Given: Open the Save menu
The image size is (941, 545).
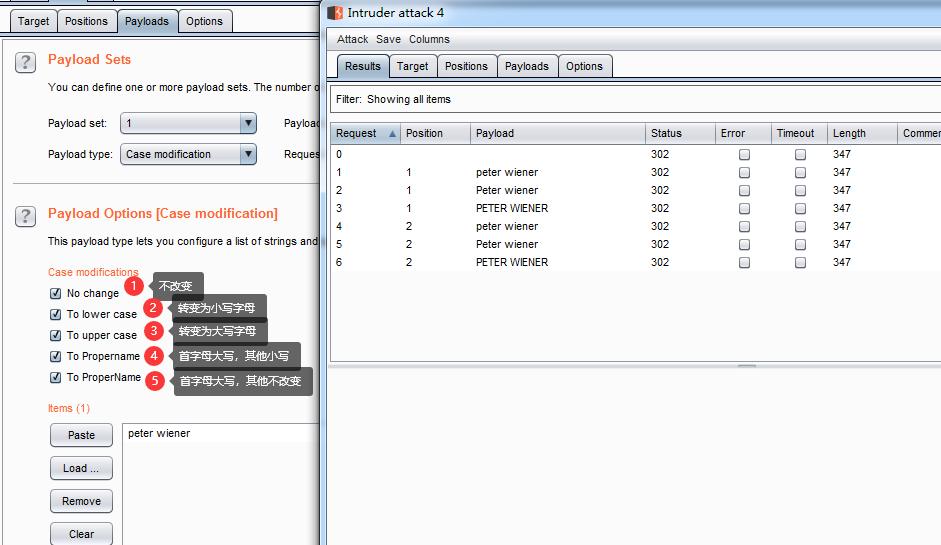Looking at the screenshot, I should 388,40.
